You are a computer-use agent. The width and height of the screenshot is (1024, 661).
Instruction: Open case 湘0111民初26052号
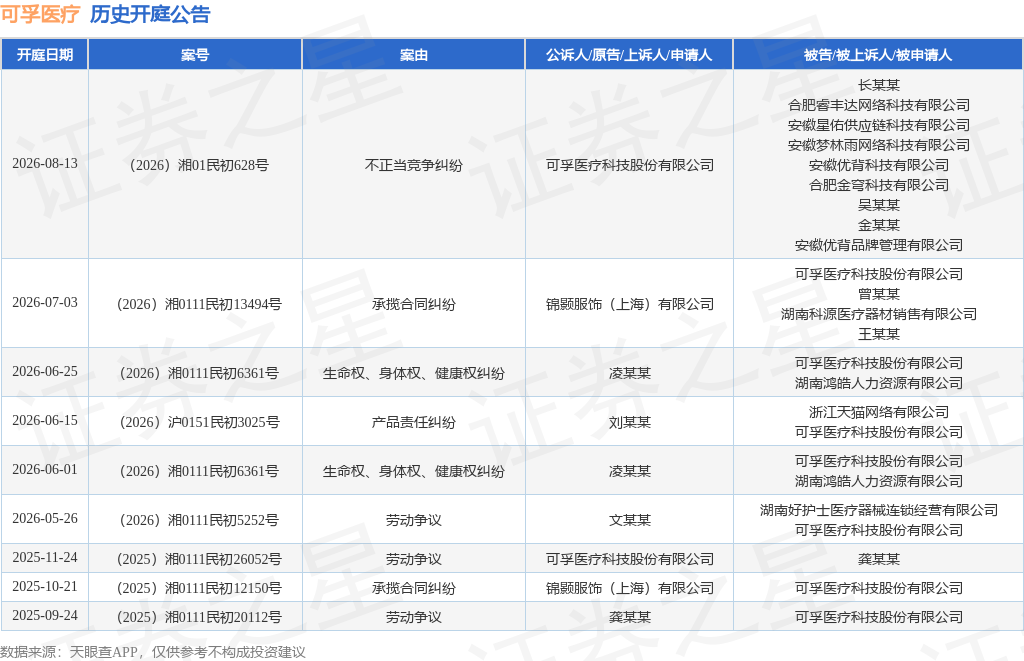coord(199,559)
